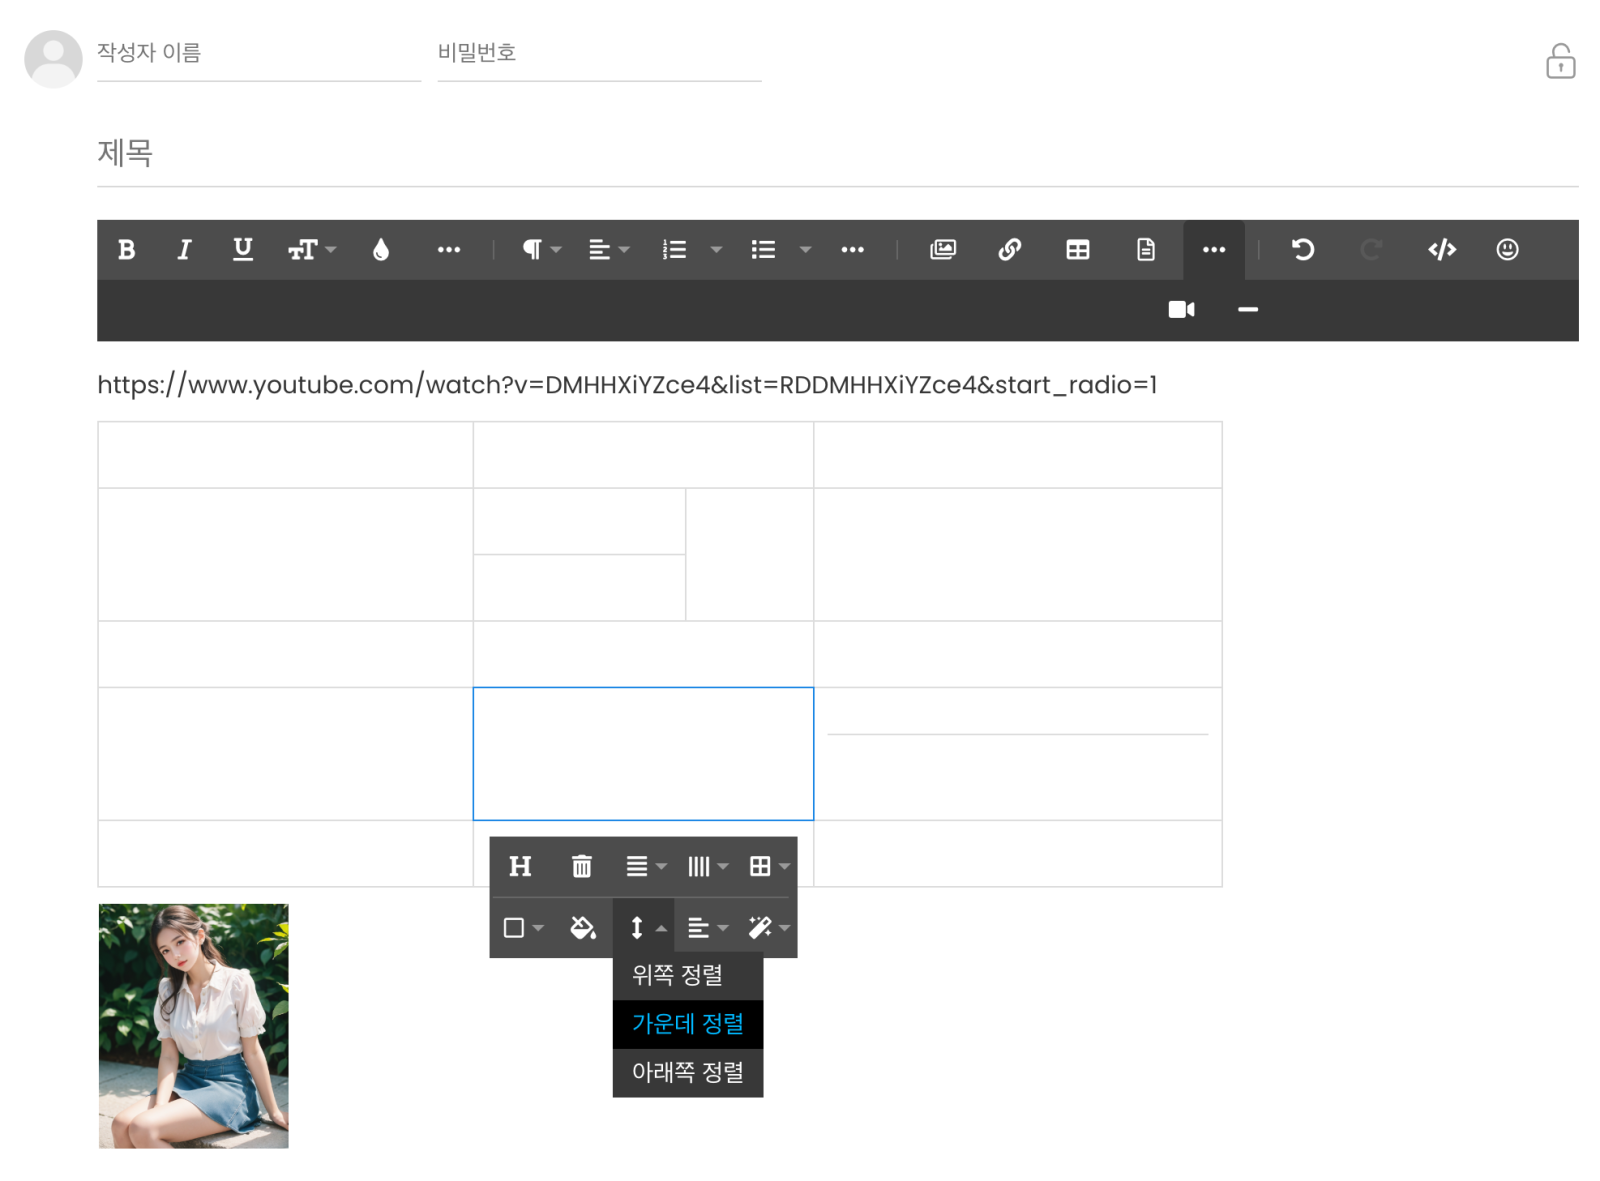
Task: Click the open padlock icon
Action: [x=1560, y=61]
